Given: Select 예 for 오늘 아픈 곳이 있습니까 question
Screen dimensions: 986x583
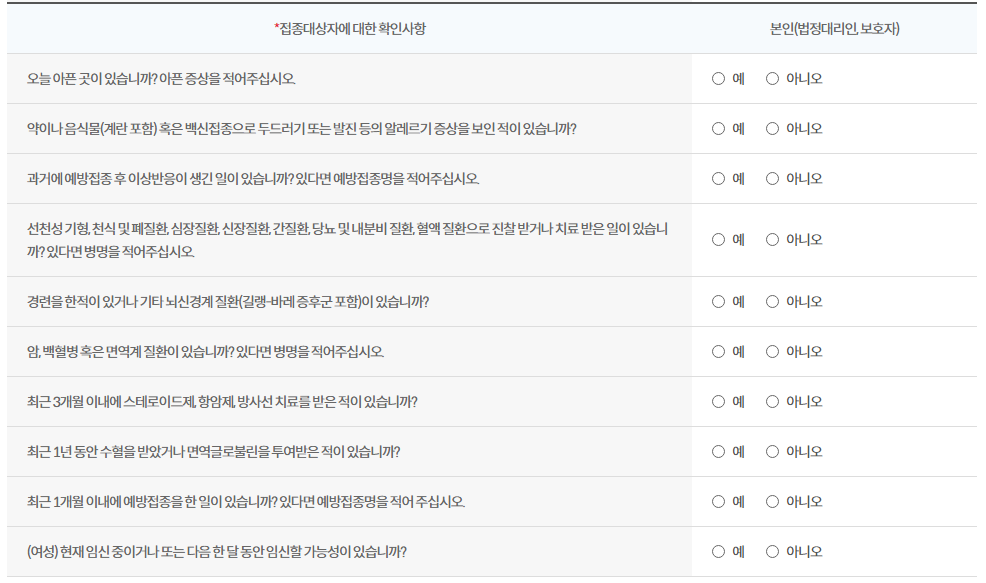Looking at the screenshot, I should pos(718,79).
